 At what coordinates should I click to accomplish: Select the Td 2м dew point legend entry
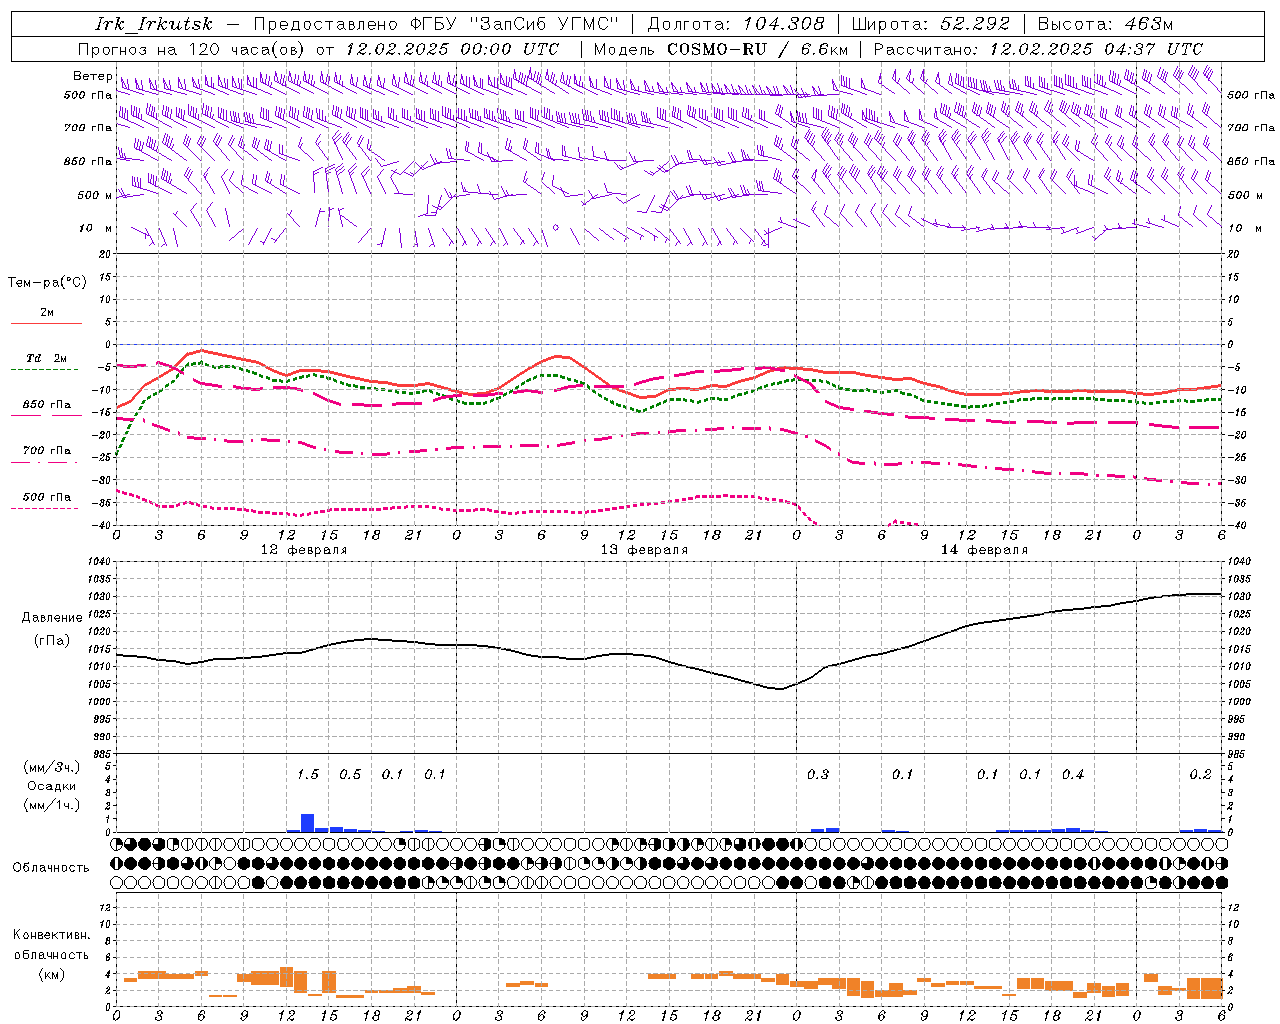pyautogui.click(x=47, y=358)
